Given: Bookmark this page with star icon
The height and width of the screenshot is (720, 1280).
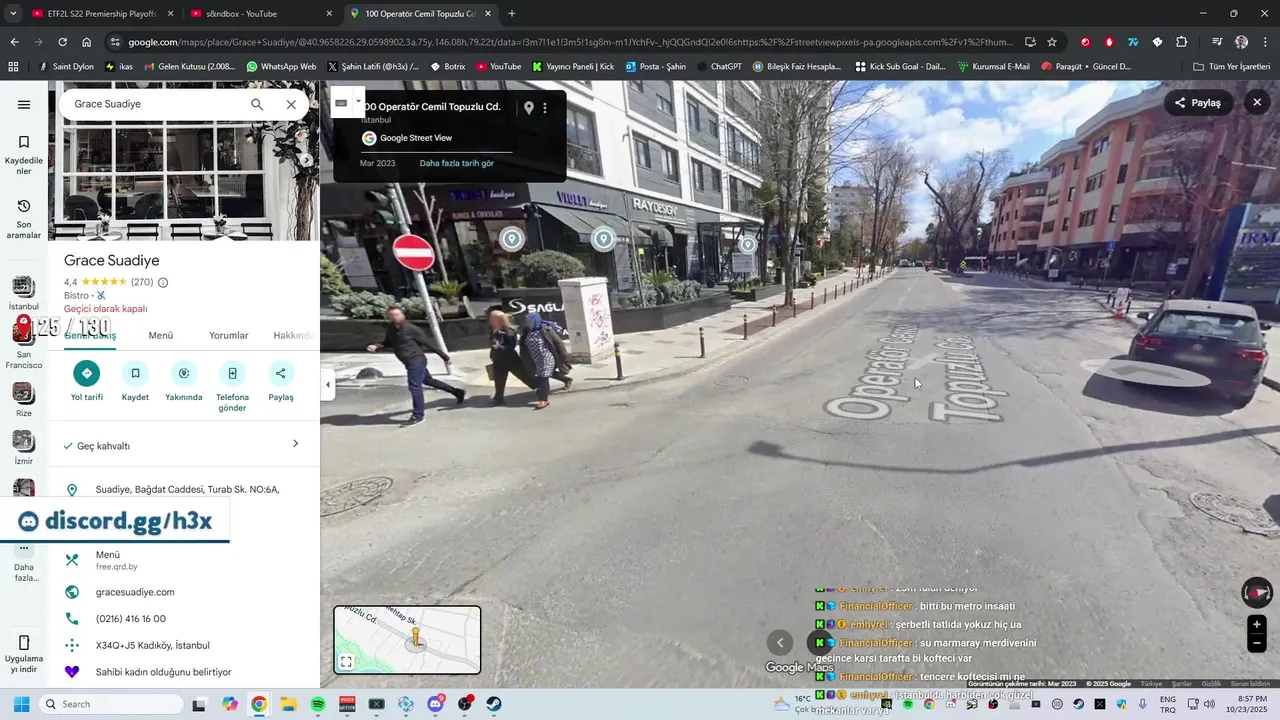Looking at the screenshot, I should point(1052,42).
